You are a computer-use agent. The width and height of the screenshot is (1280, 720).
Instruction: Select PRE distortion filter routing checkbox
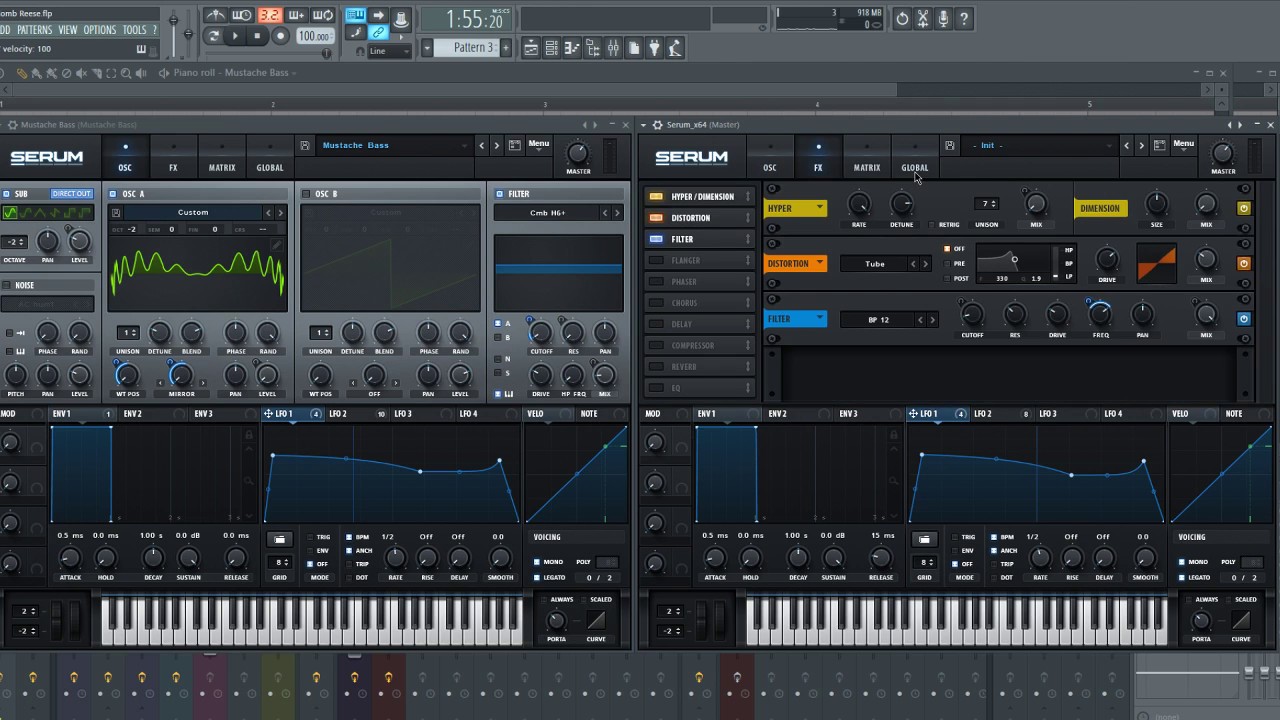pos(948,264)
